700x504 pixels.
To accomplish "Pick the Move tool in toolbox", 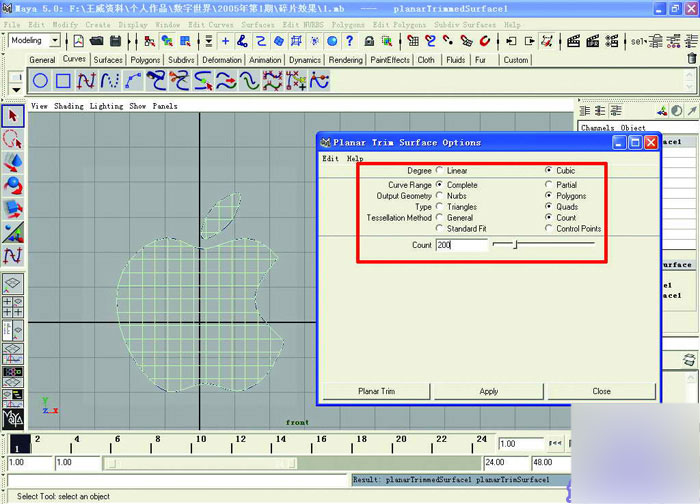I will coord(12,163).
